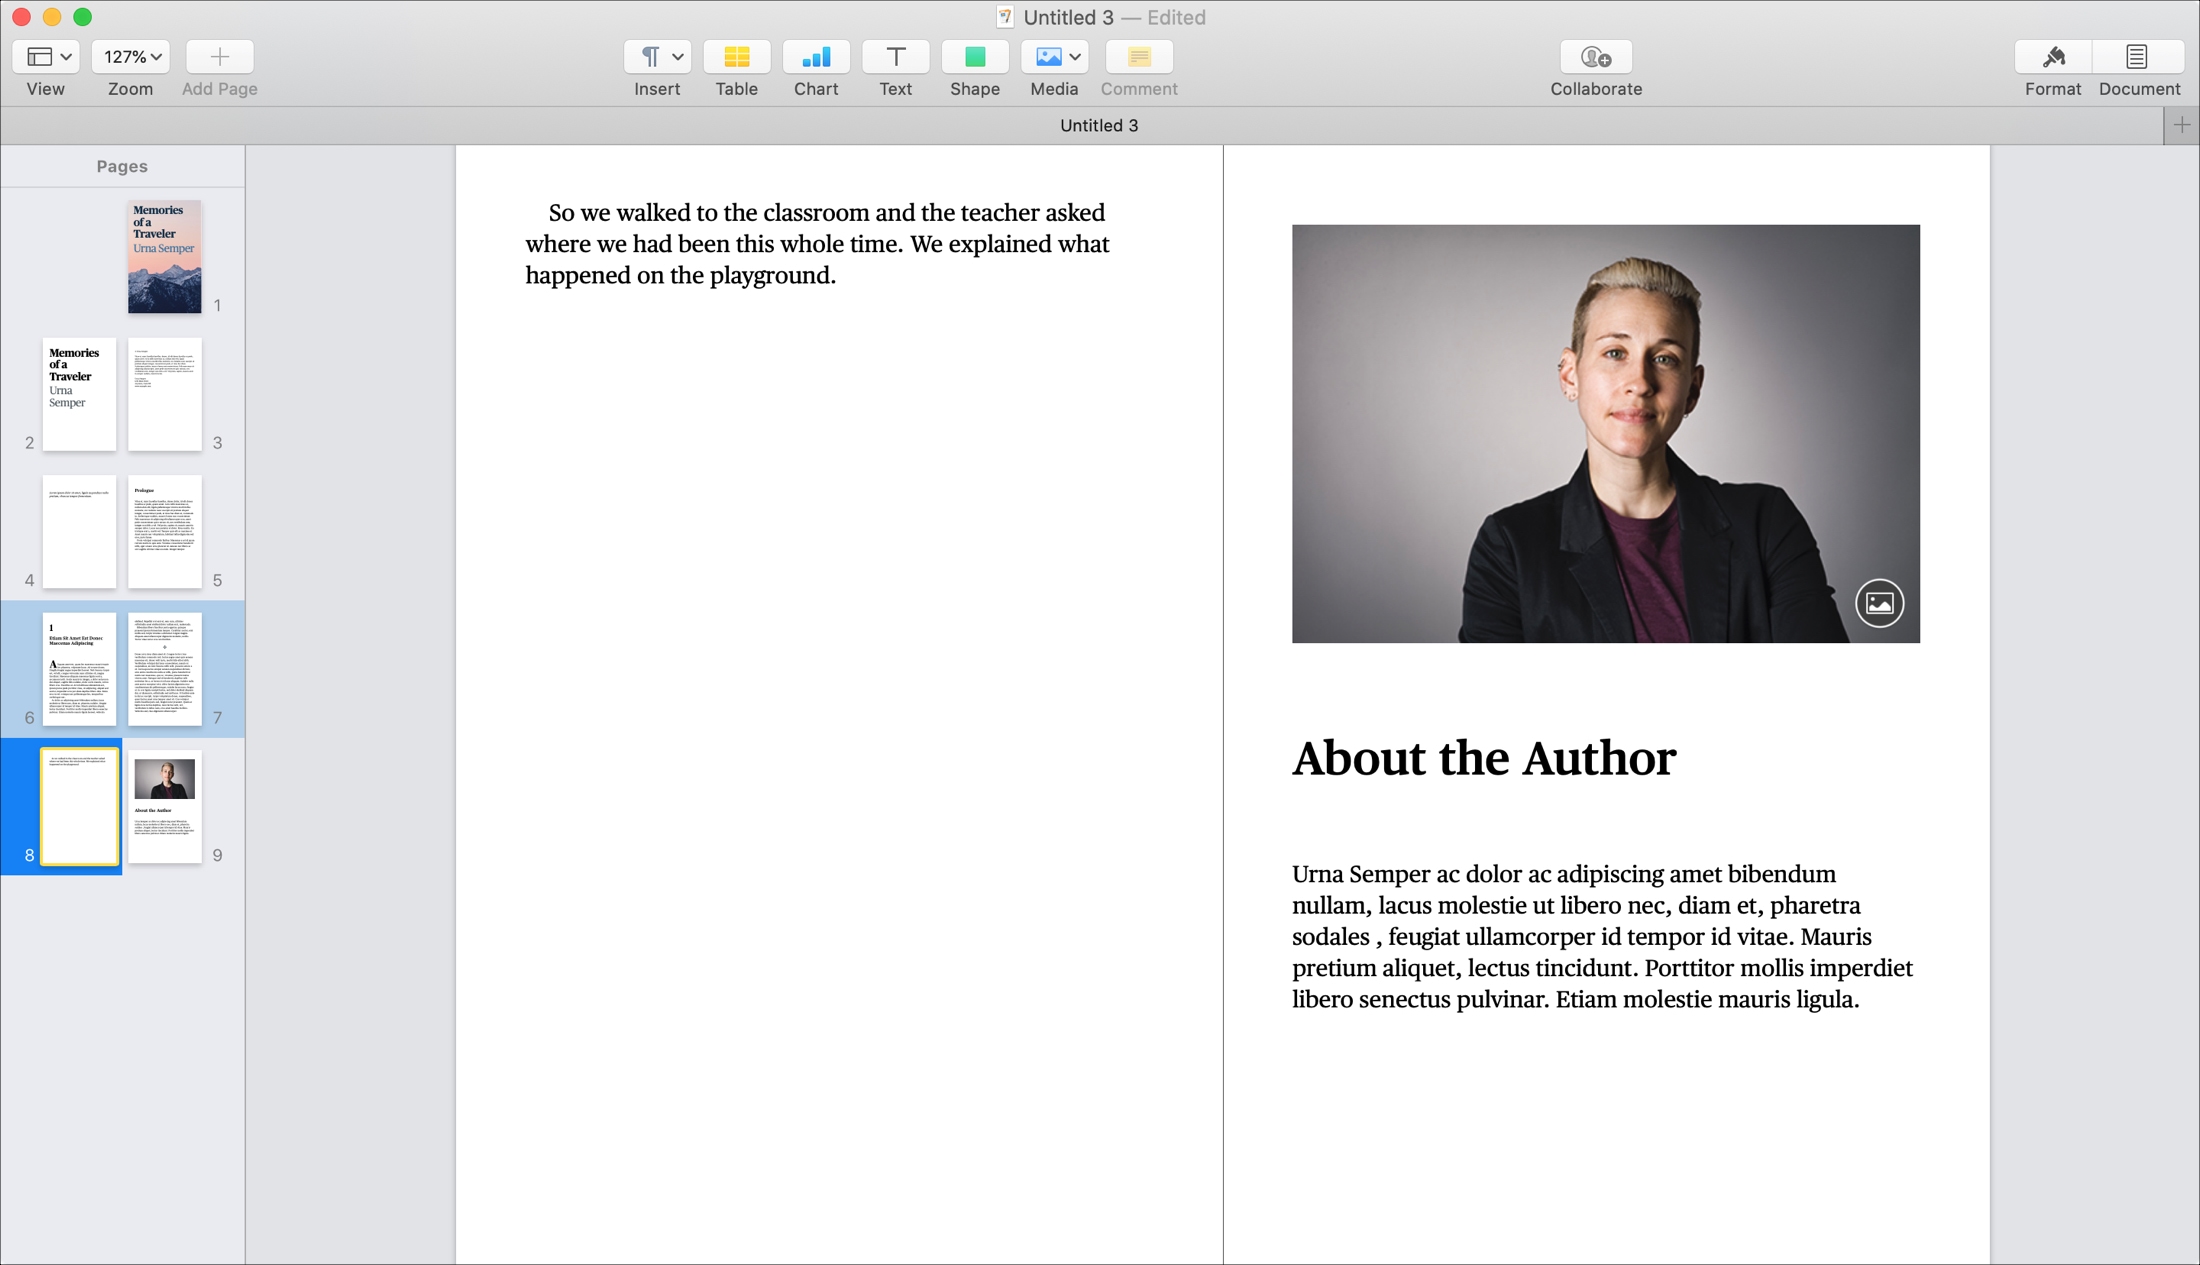Select page 5 Prologue thumbnail
This screenshot has height=1265, width=2200.
tap(164, 532)
